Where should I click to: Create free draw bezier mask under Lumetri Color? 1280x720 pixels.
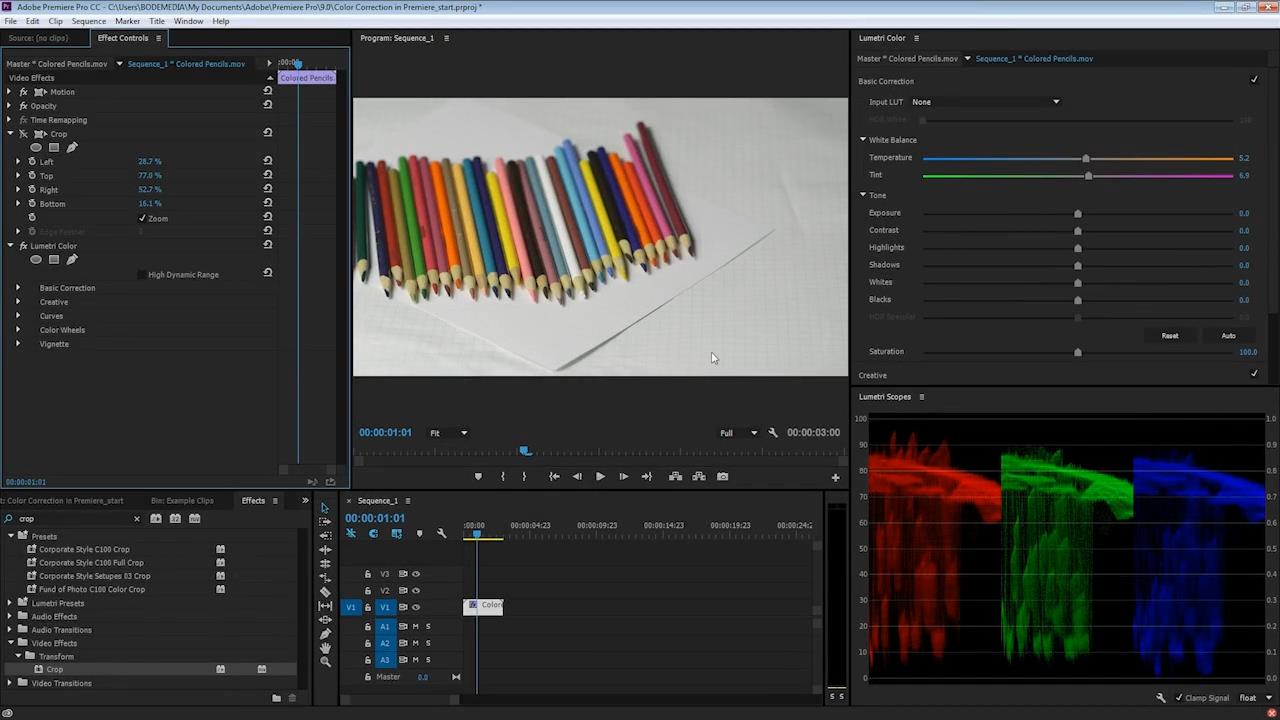(72, 260)
